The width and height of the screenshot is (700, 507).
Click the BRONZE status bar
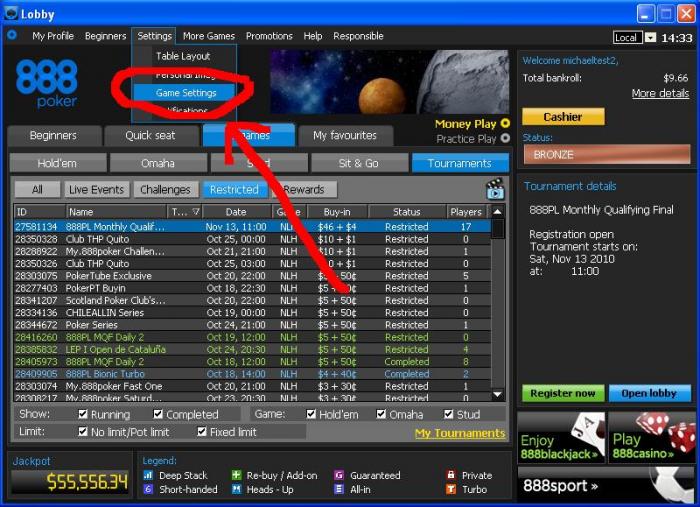point(607,154)
